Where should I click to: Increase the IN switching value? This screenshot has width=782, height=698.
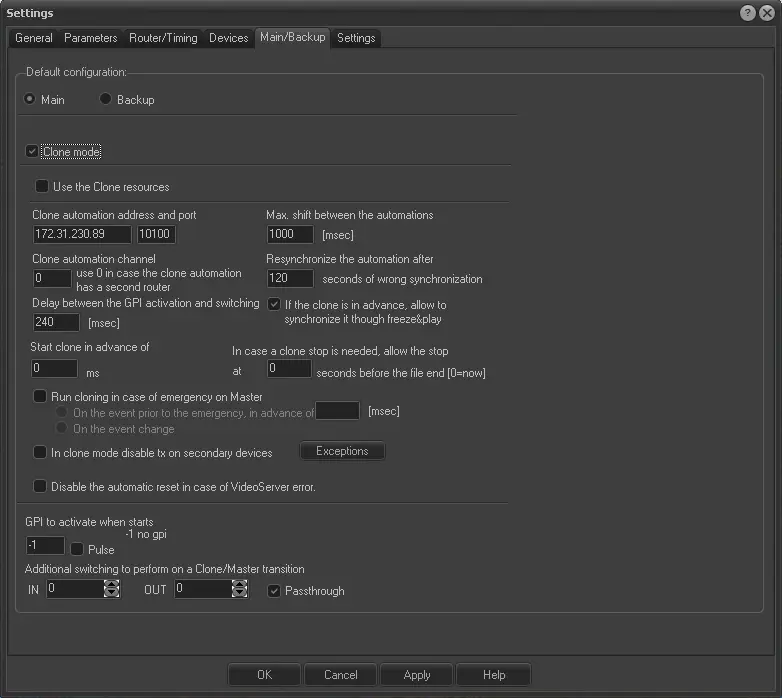coord(111,585)
